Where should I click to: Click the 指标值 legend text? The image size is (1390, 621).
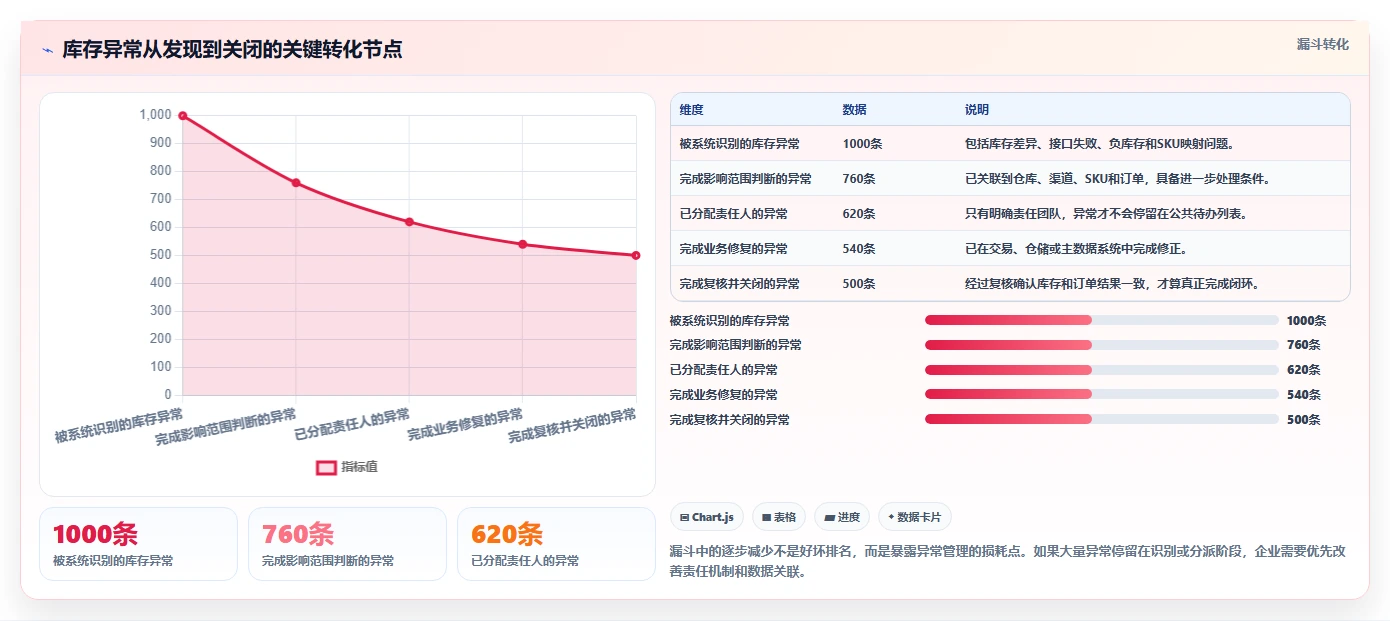pos(359,467)
